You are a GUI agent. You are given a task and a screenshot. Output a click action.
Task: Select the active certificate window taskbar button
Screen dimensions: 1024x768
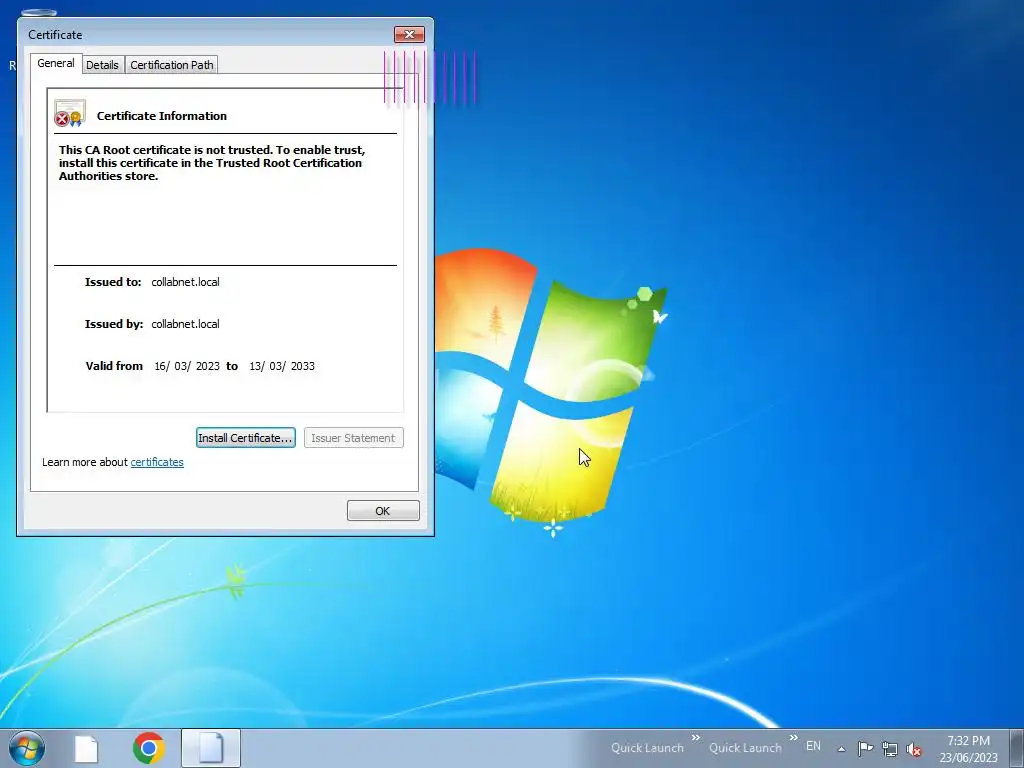pyautogui.click(x=211, y=748)
